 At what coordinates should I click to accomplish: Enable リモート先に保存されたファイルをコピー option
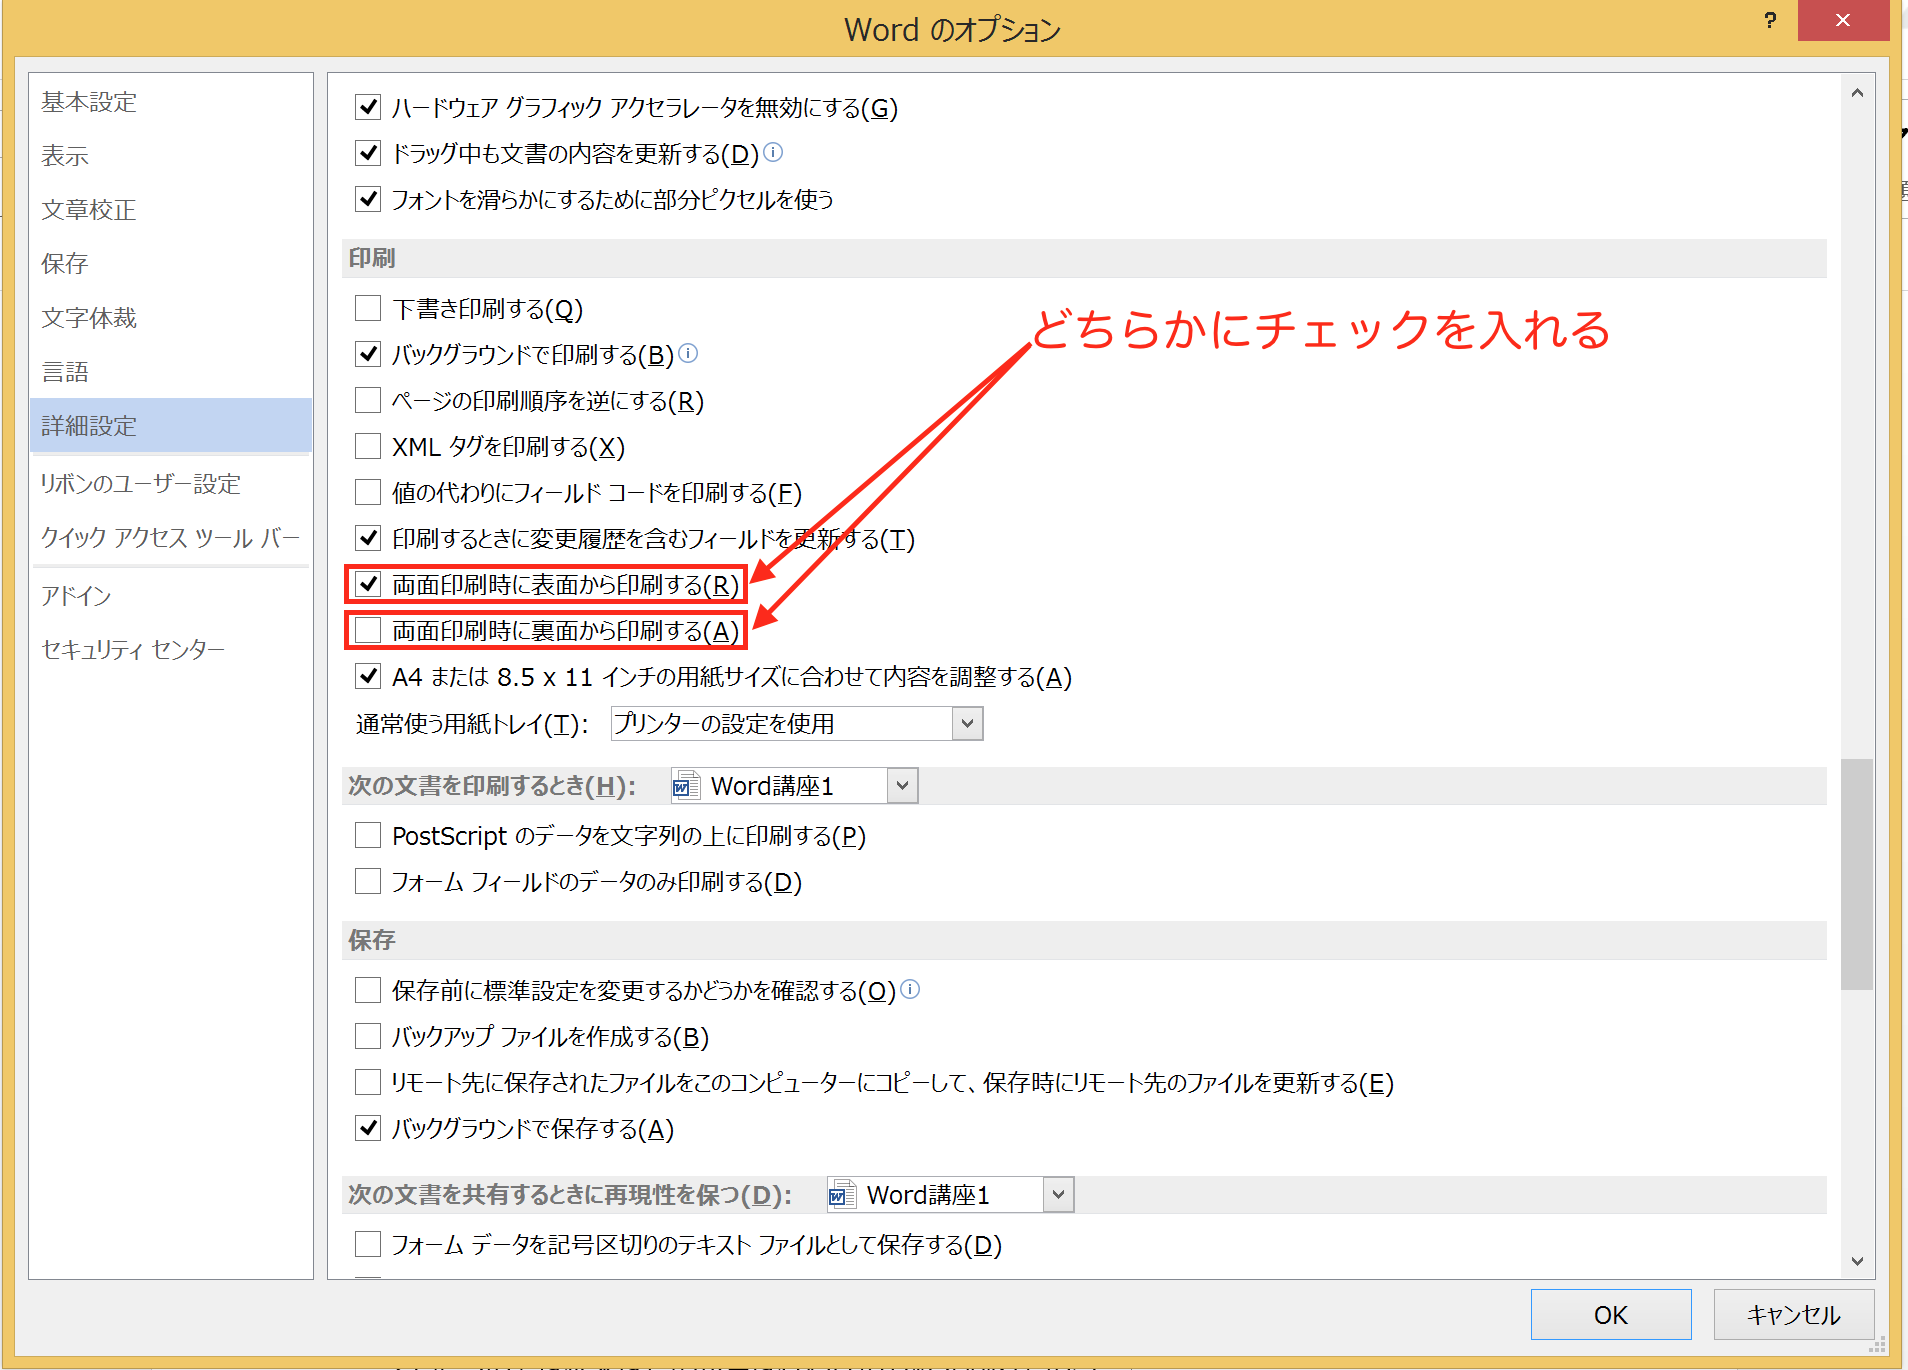(x=368, y=1081)
